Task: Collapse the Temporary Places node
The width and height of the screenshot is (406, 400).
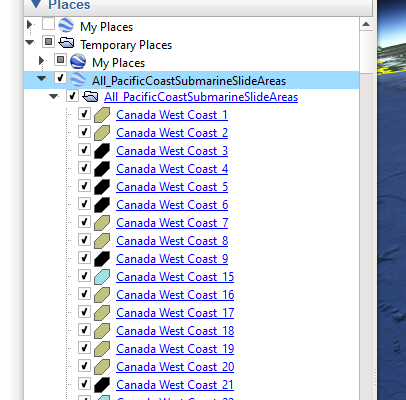Action: pyautogui.click(x=30, y=42)
